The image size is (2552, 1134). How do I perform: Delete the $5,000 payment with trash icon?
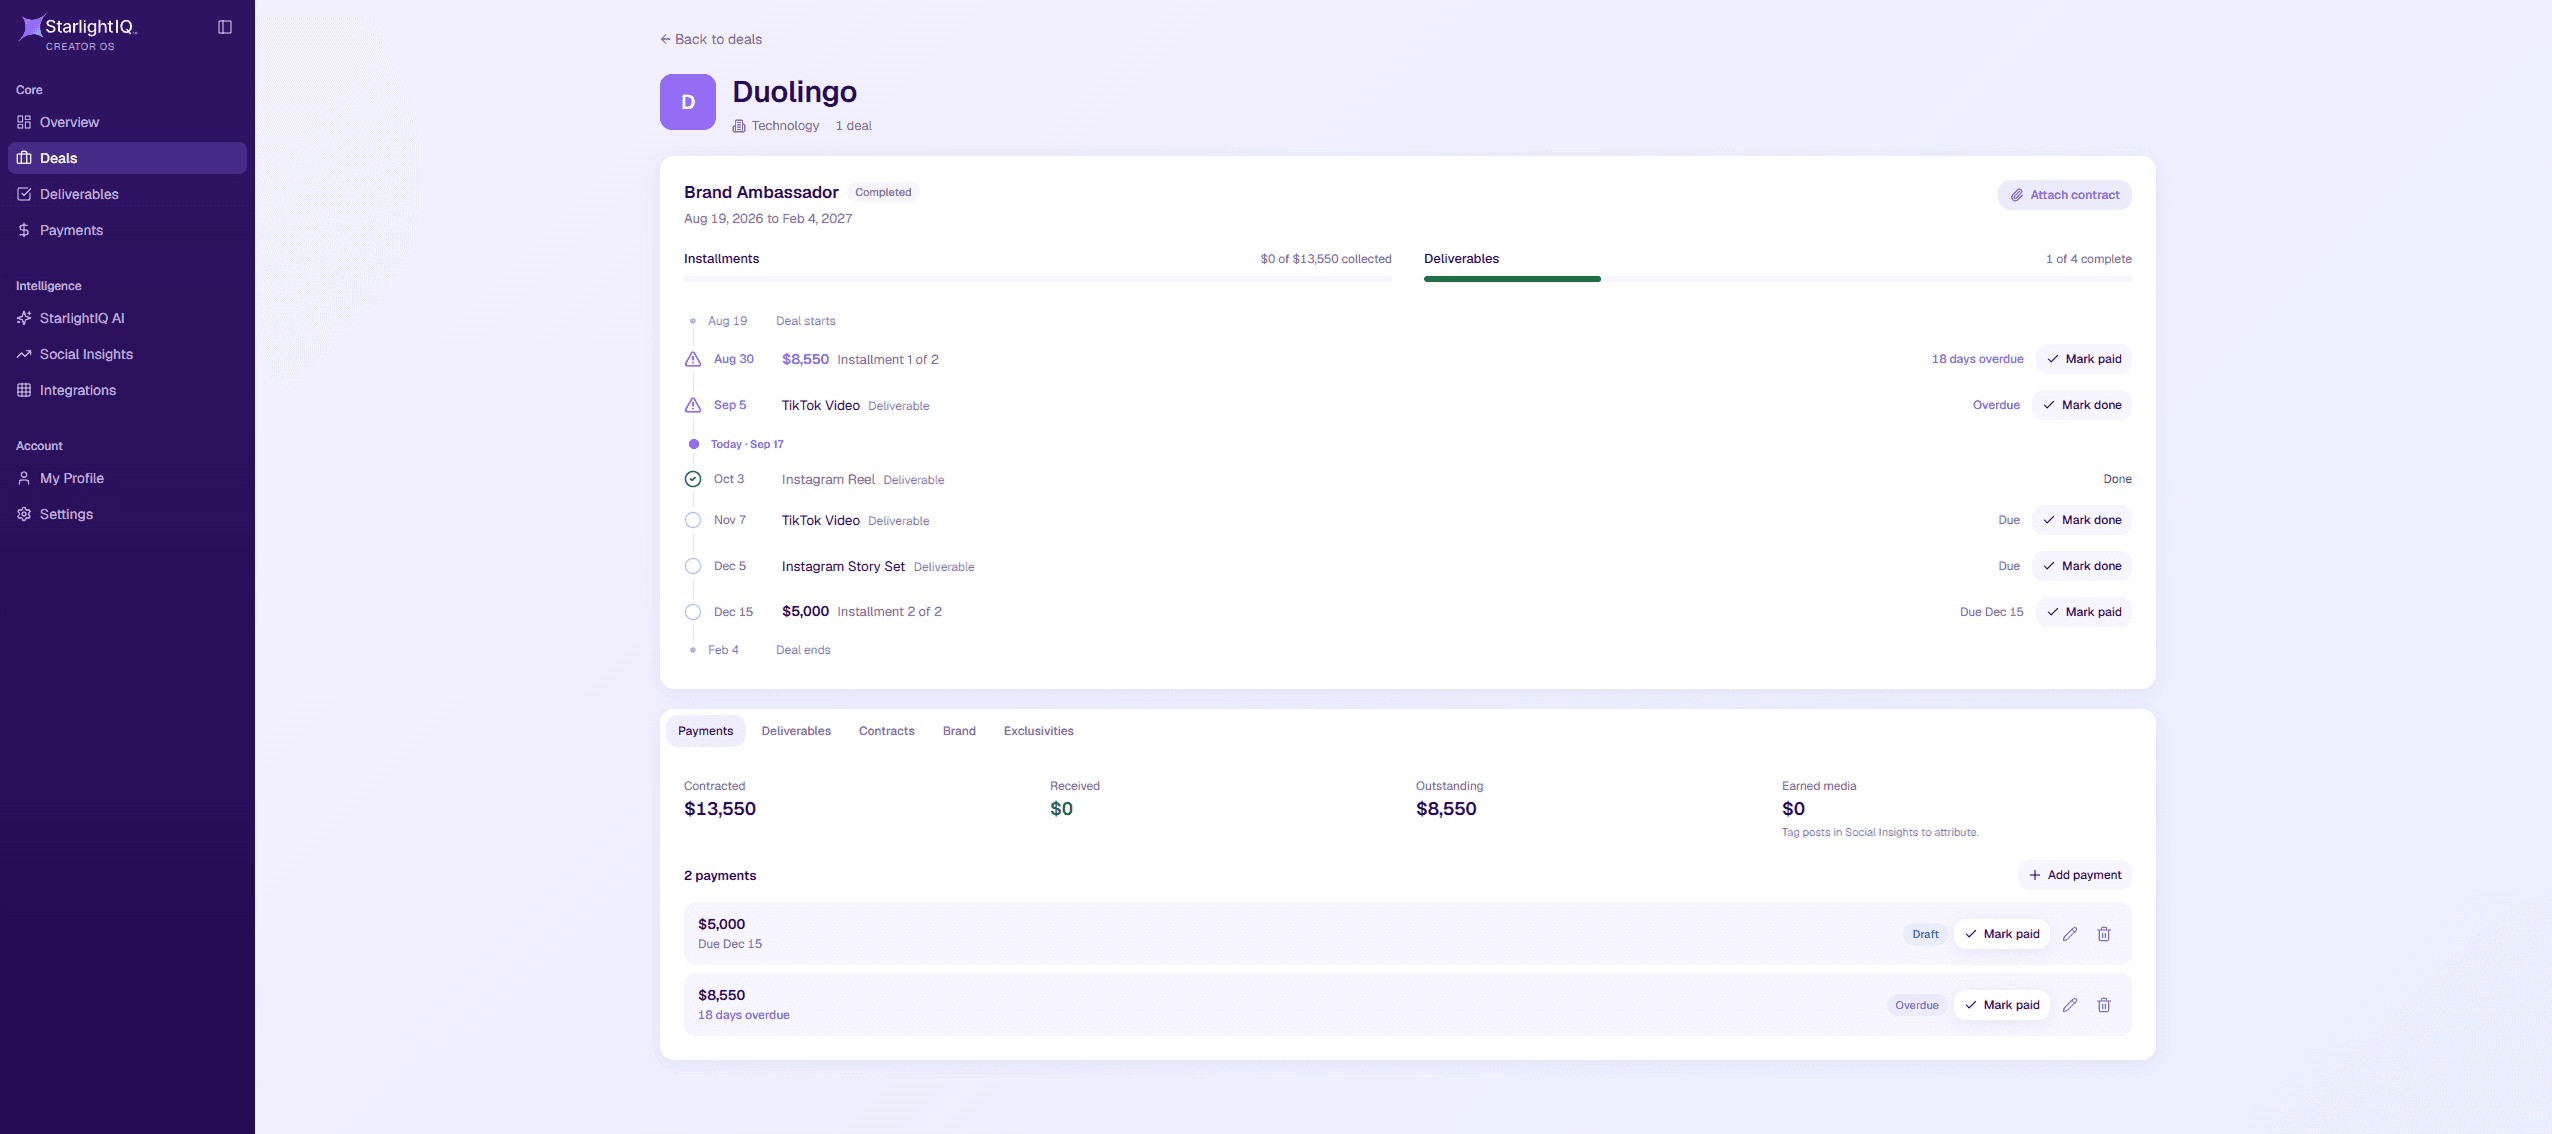tap(2104, 934)
